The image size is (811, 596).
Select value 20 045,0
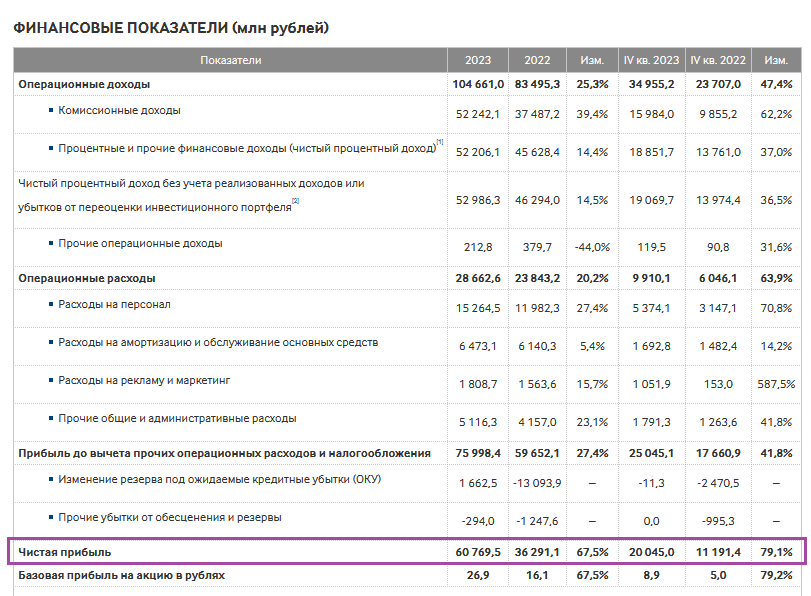[x=651, y=552]
